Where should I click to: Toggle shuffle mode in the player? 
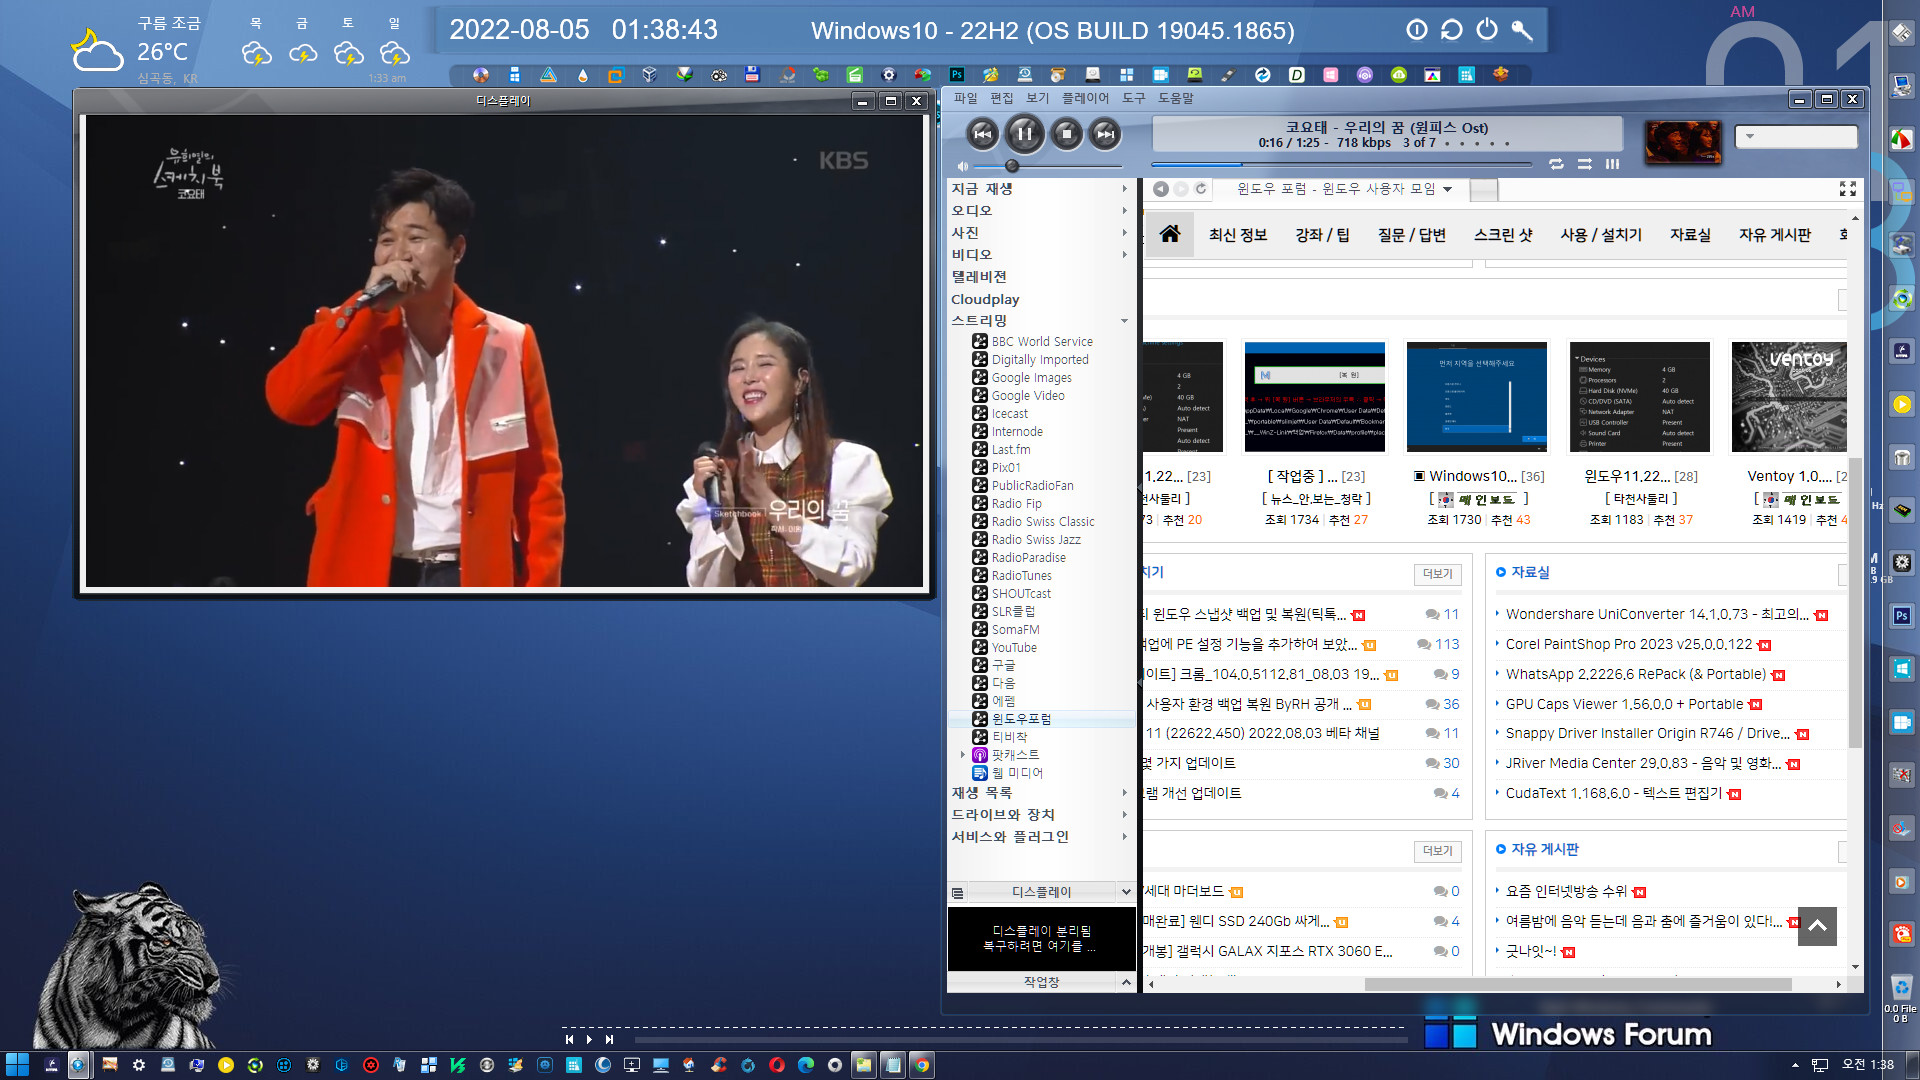click(1585, 164)
